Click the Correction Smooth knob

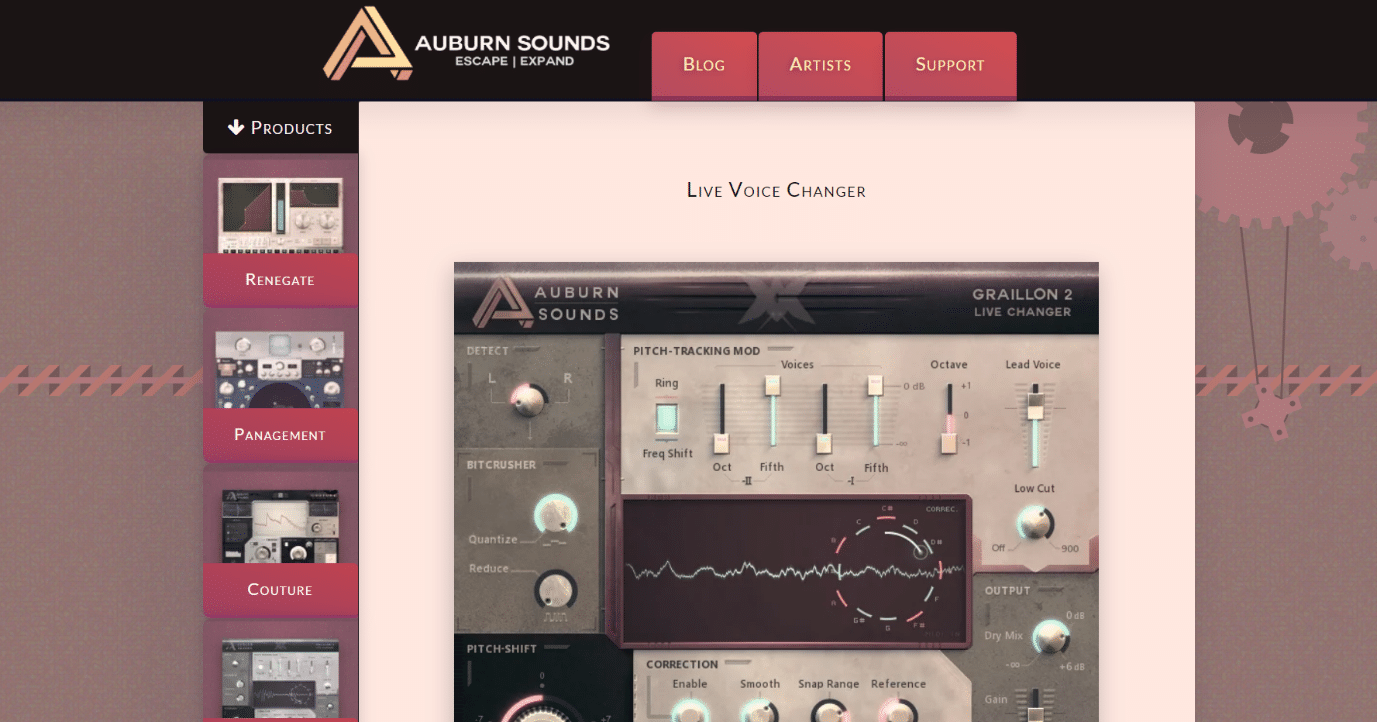pos(759,710)
